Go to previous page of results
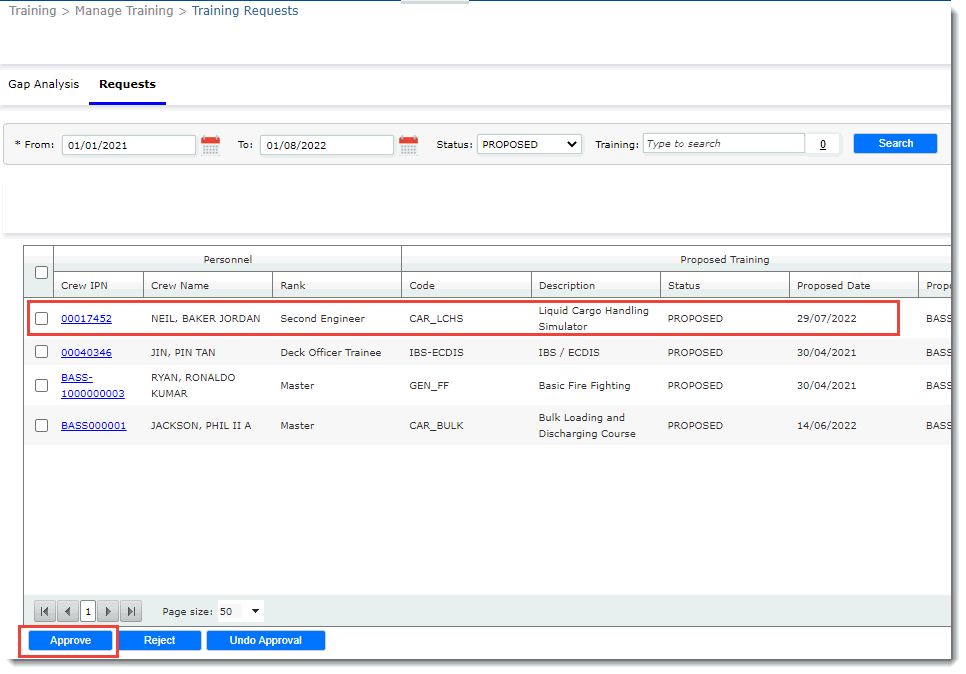 (x=67, y=611)
